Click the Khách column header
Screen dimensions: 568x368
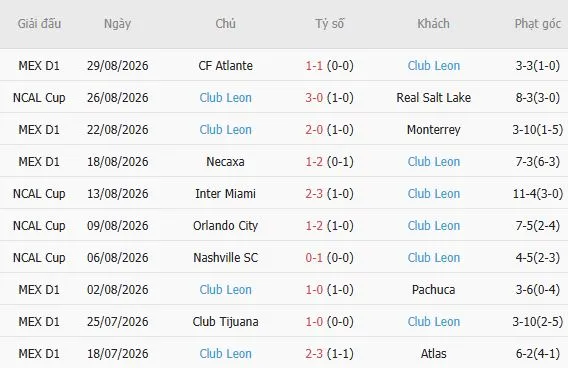click(433, 24)
